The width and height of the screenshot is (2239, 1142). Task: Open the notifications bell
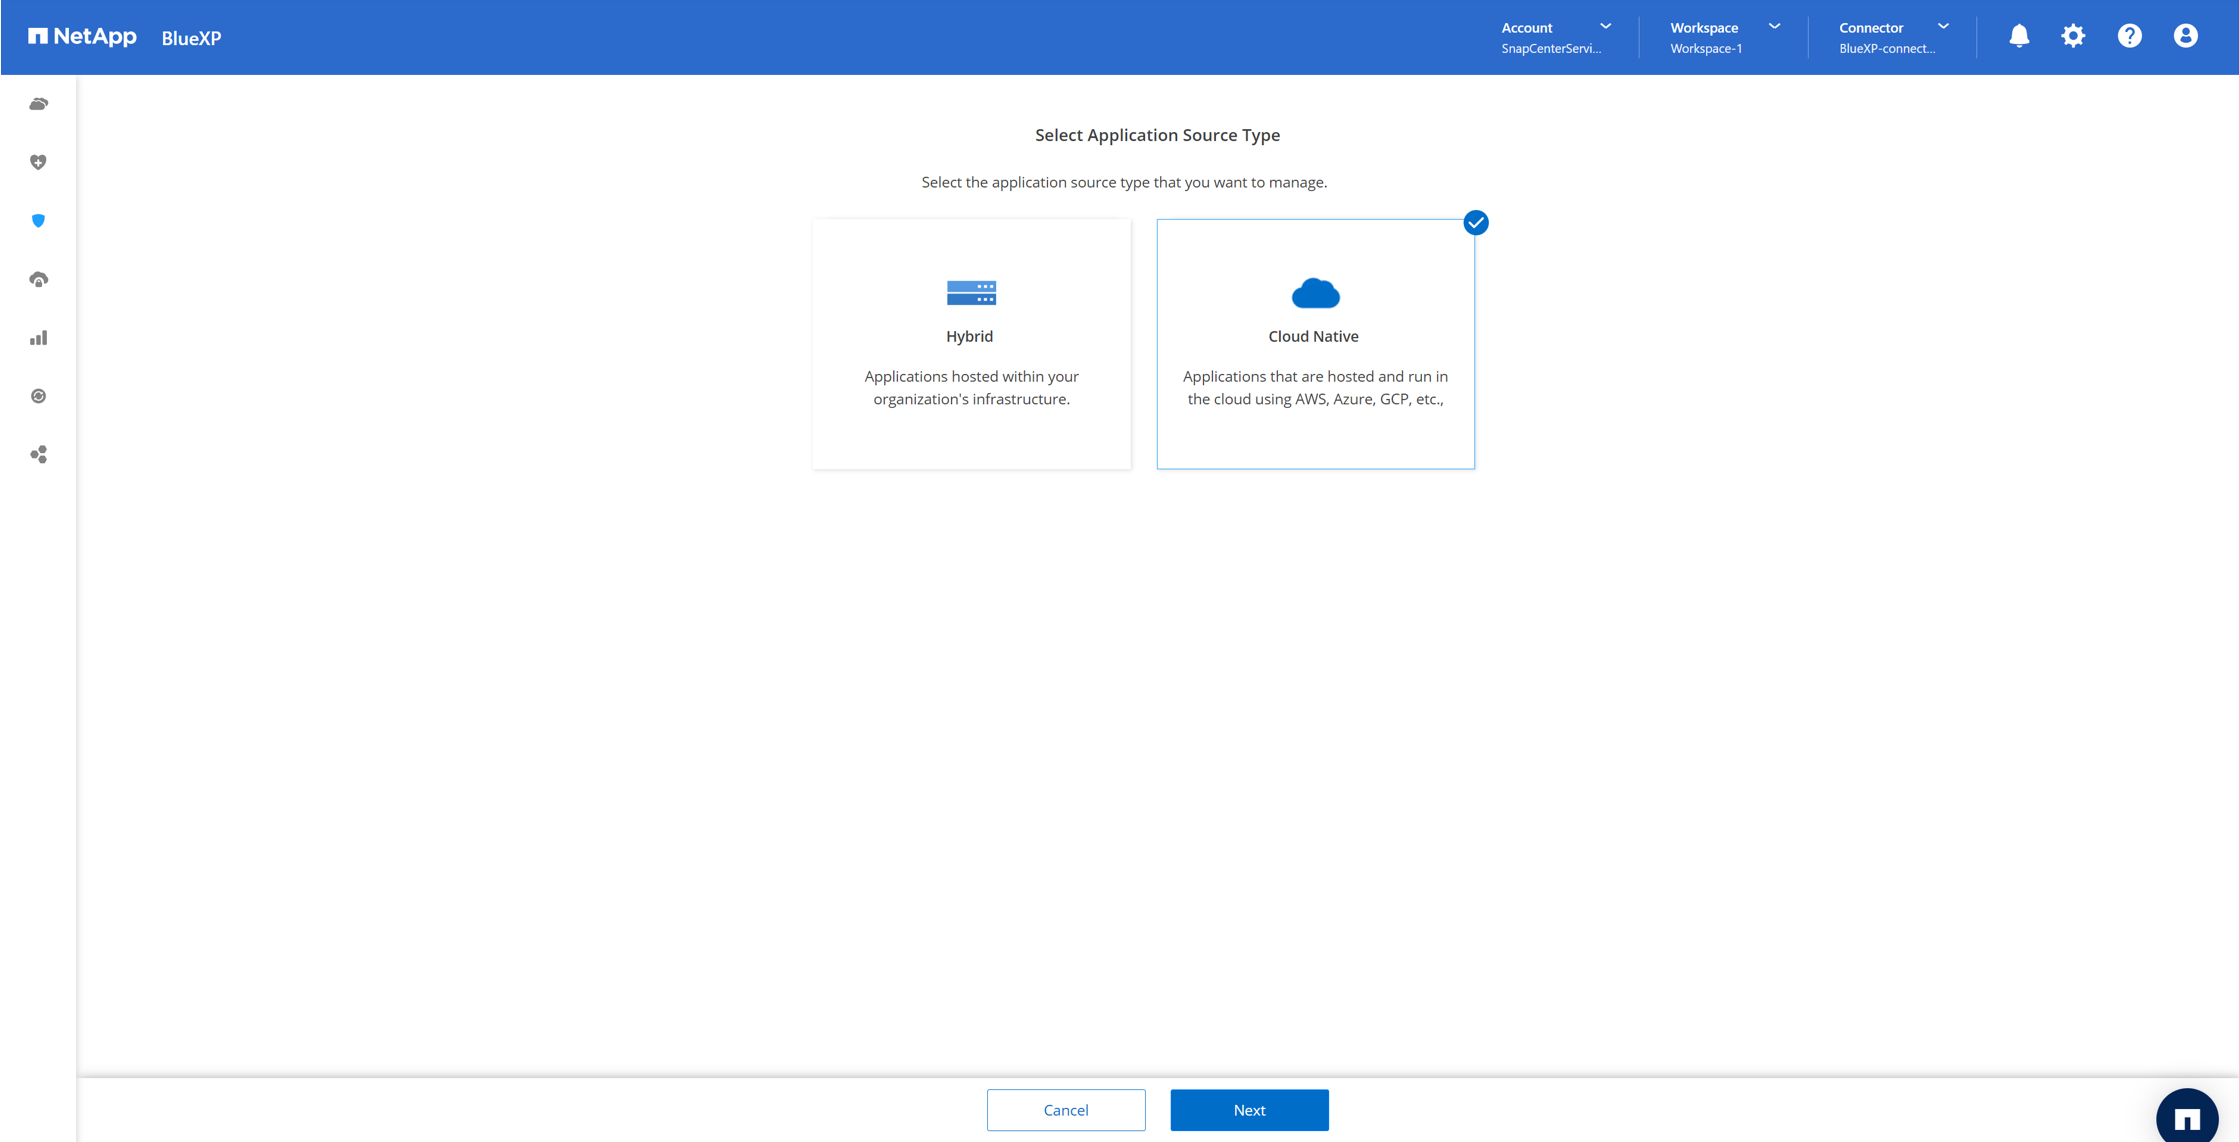[2019, 36]
